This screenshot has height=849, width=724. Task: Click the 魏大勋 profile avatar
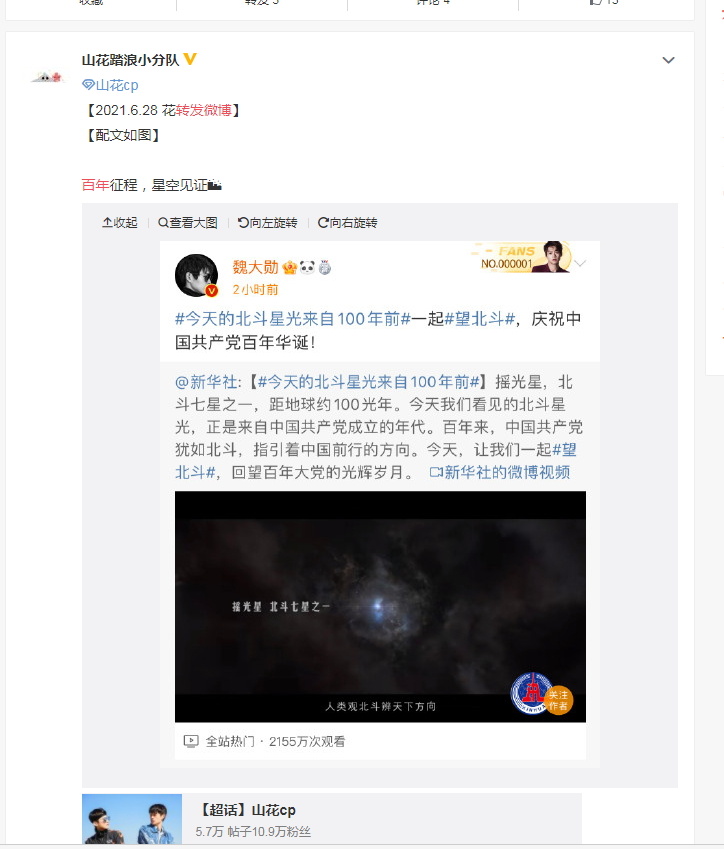[x=197, y=276]
